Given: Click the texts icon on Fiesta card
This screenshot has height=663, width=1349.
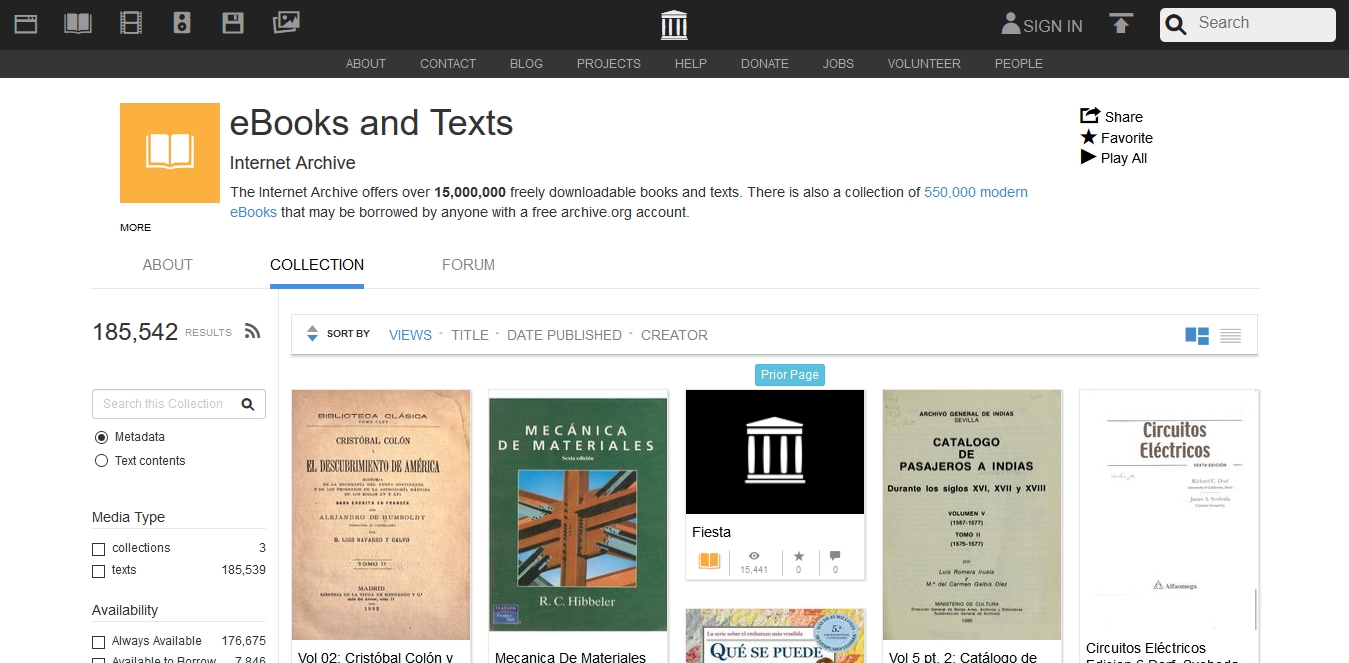Looking at the screenshot, I should point(709,561).
